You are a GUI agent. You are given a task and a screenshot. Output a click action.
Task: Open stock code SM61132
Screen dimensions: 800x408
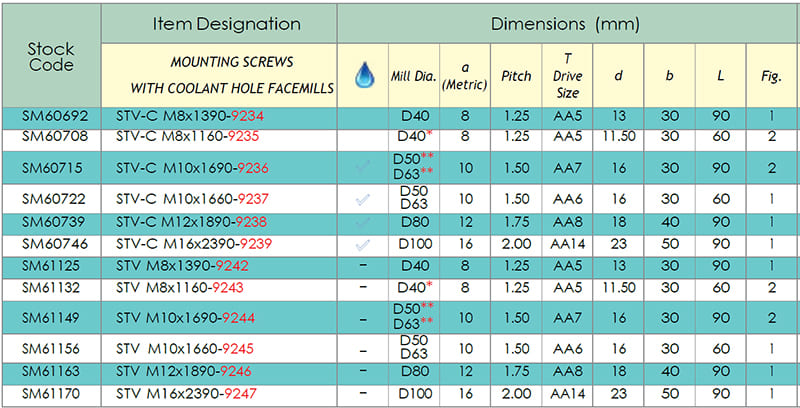click(50, 288)
